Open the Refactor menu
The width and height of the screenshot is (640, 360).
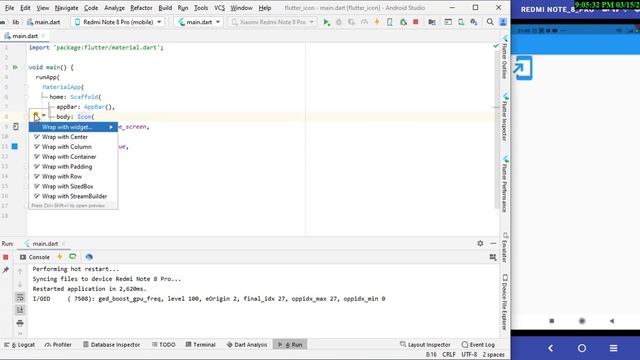141,8
